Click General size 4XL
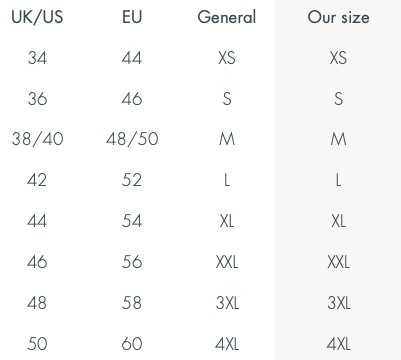This screenshot has height=360, width=401. (x=227, y=344)
